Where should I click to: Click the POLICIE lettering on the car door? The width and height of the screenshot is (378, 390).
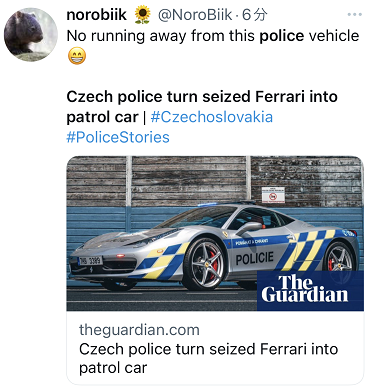point(255,259)
